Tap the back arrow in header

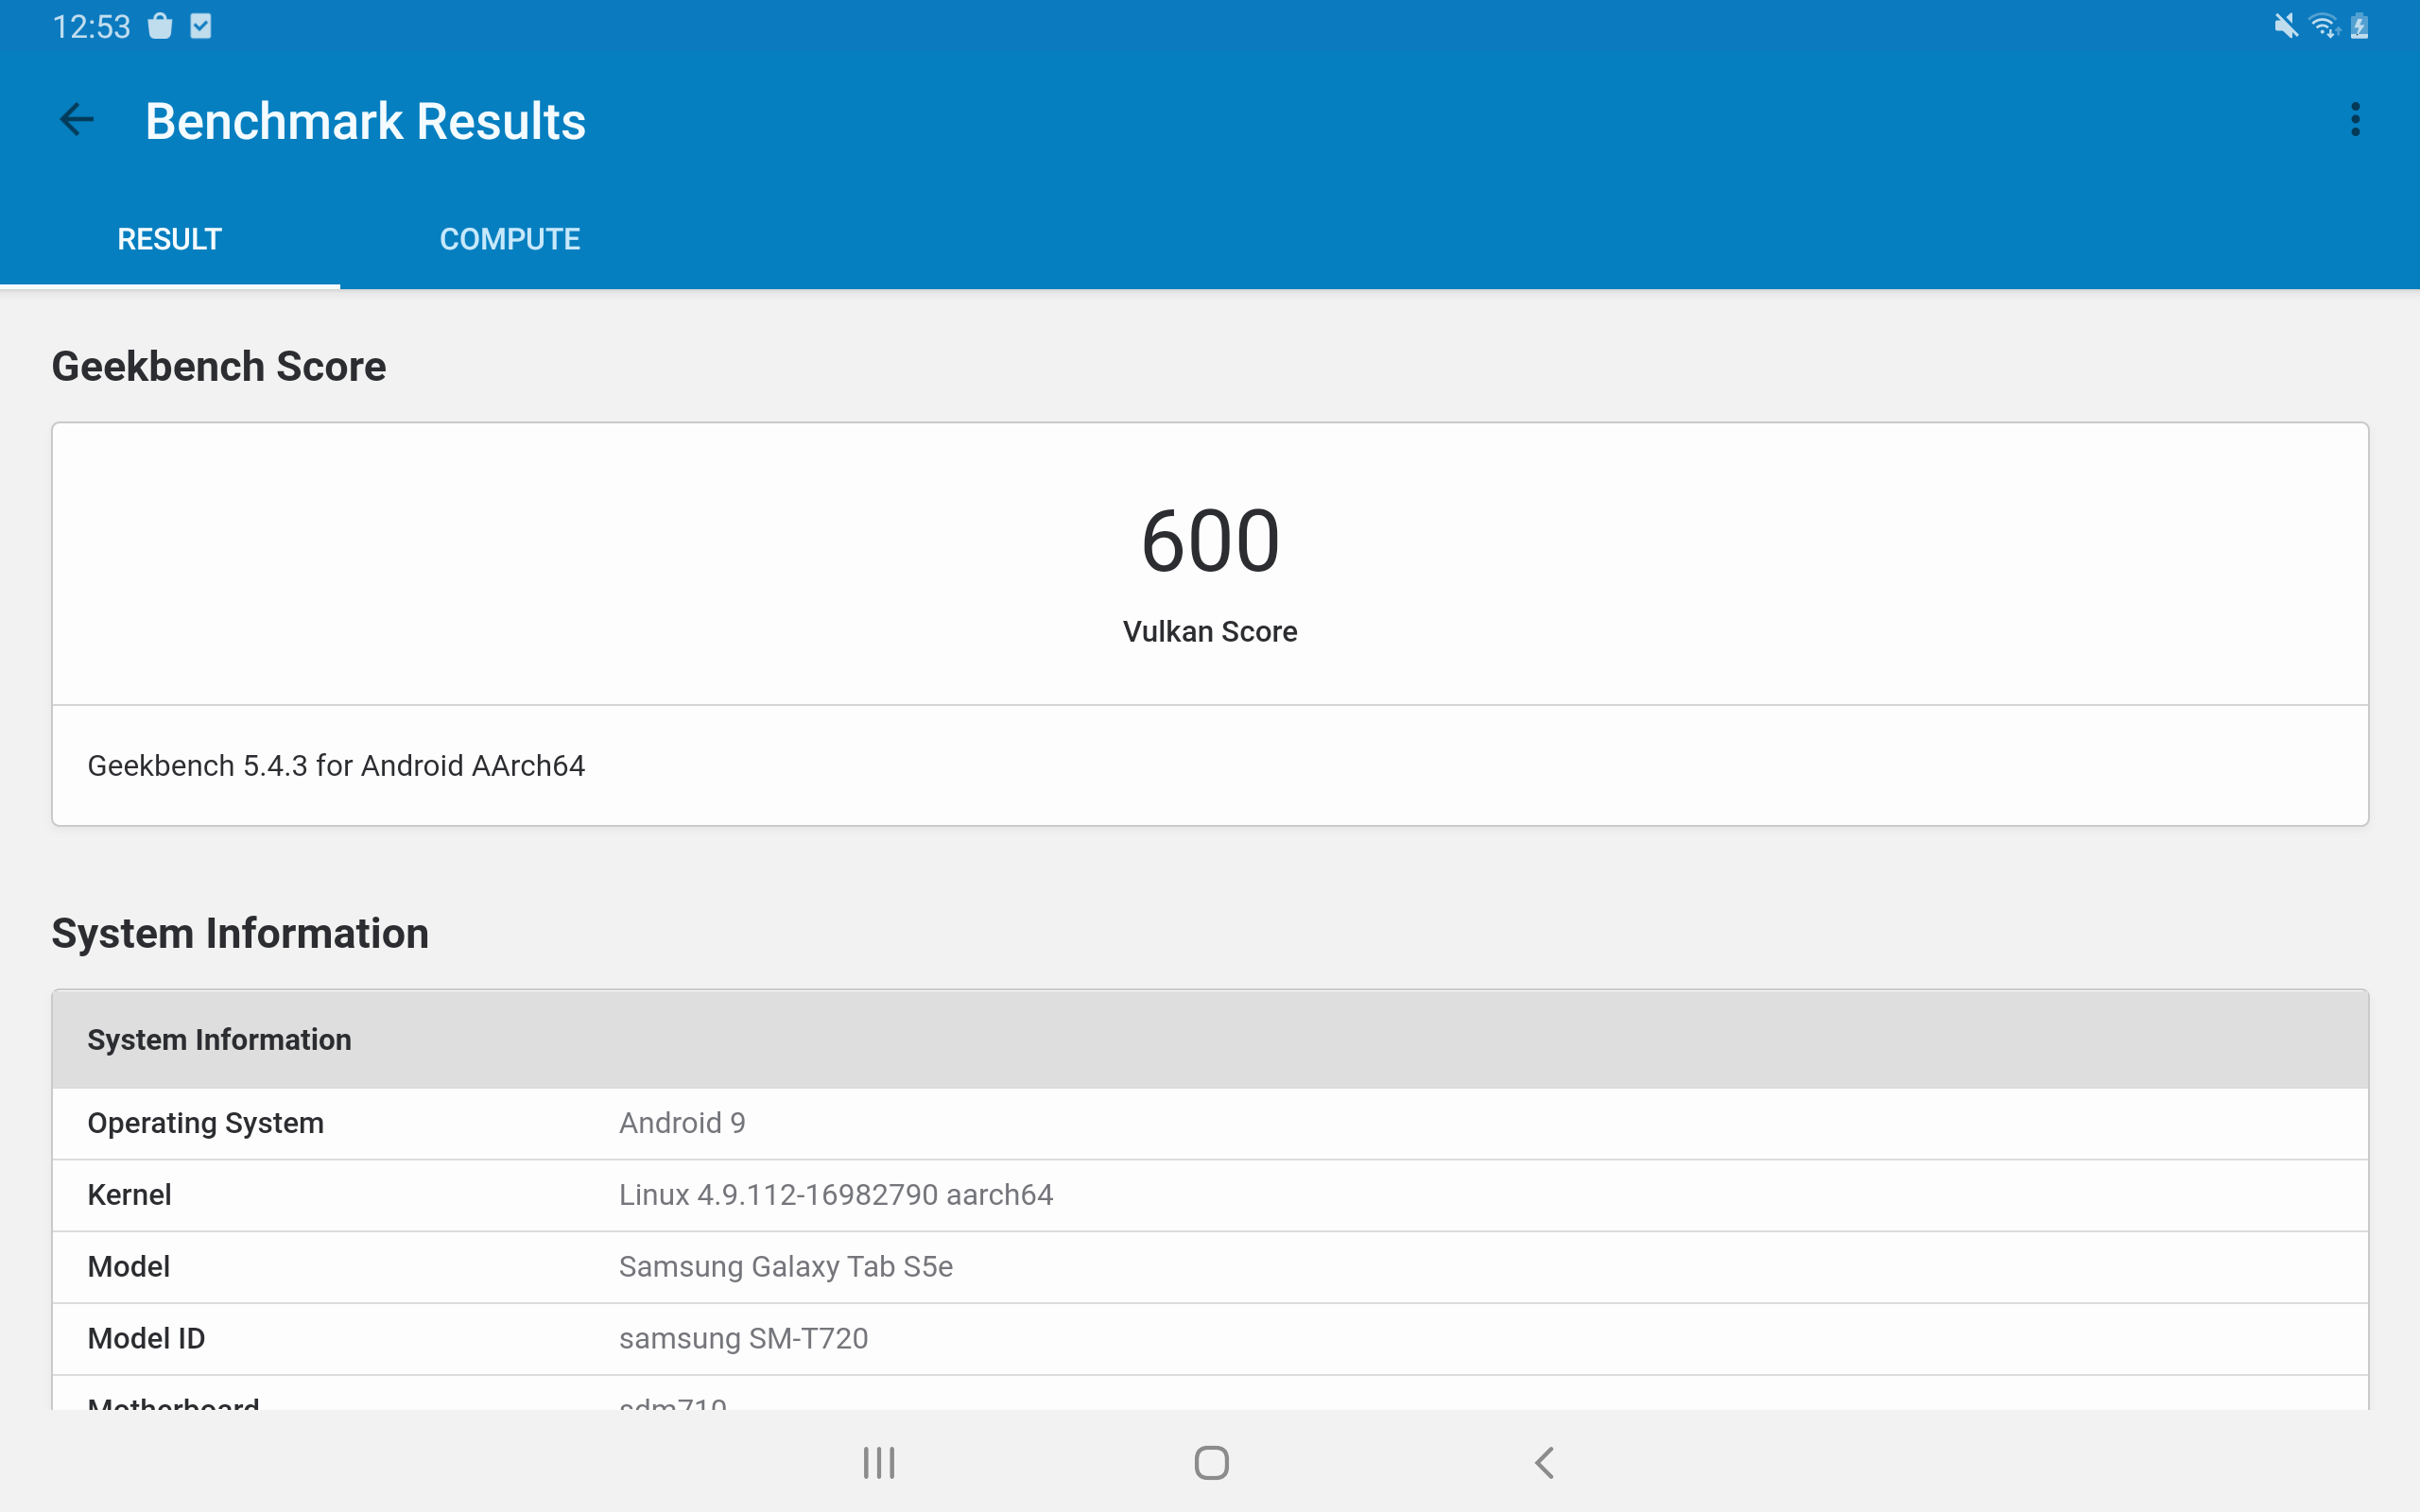click(77, 120)
